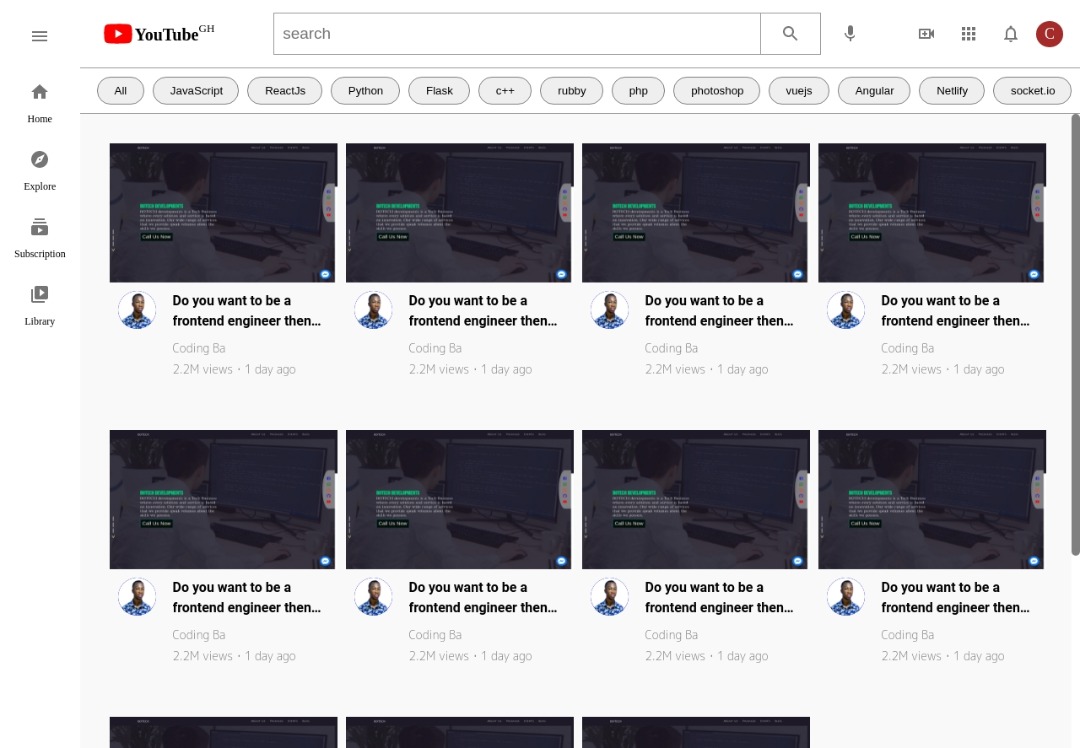Select the rubby filter chip

click(x=572, y=91)
